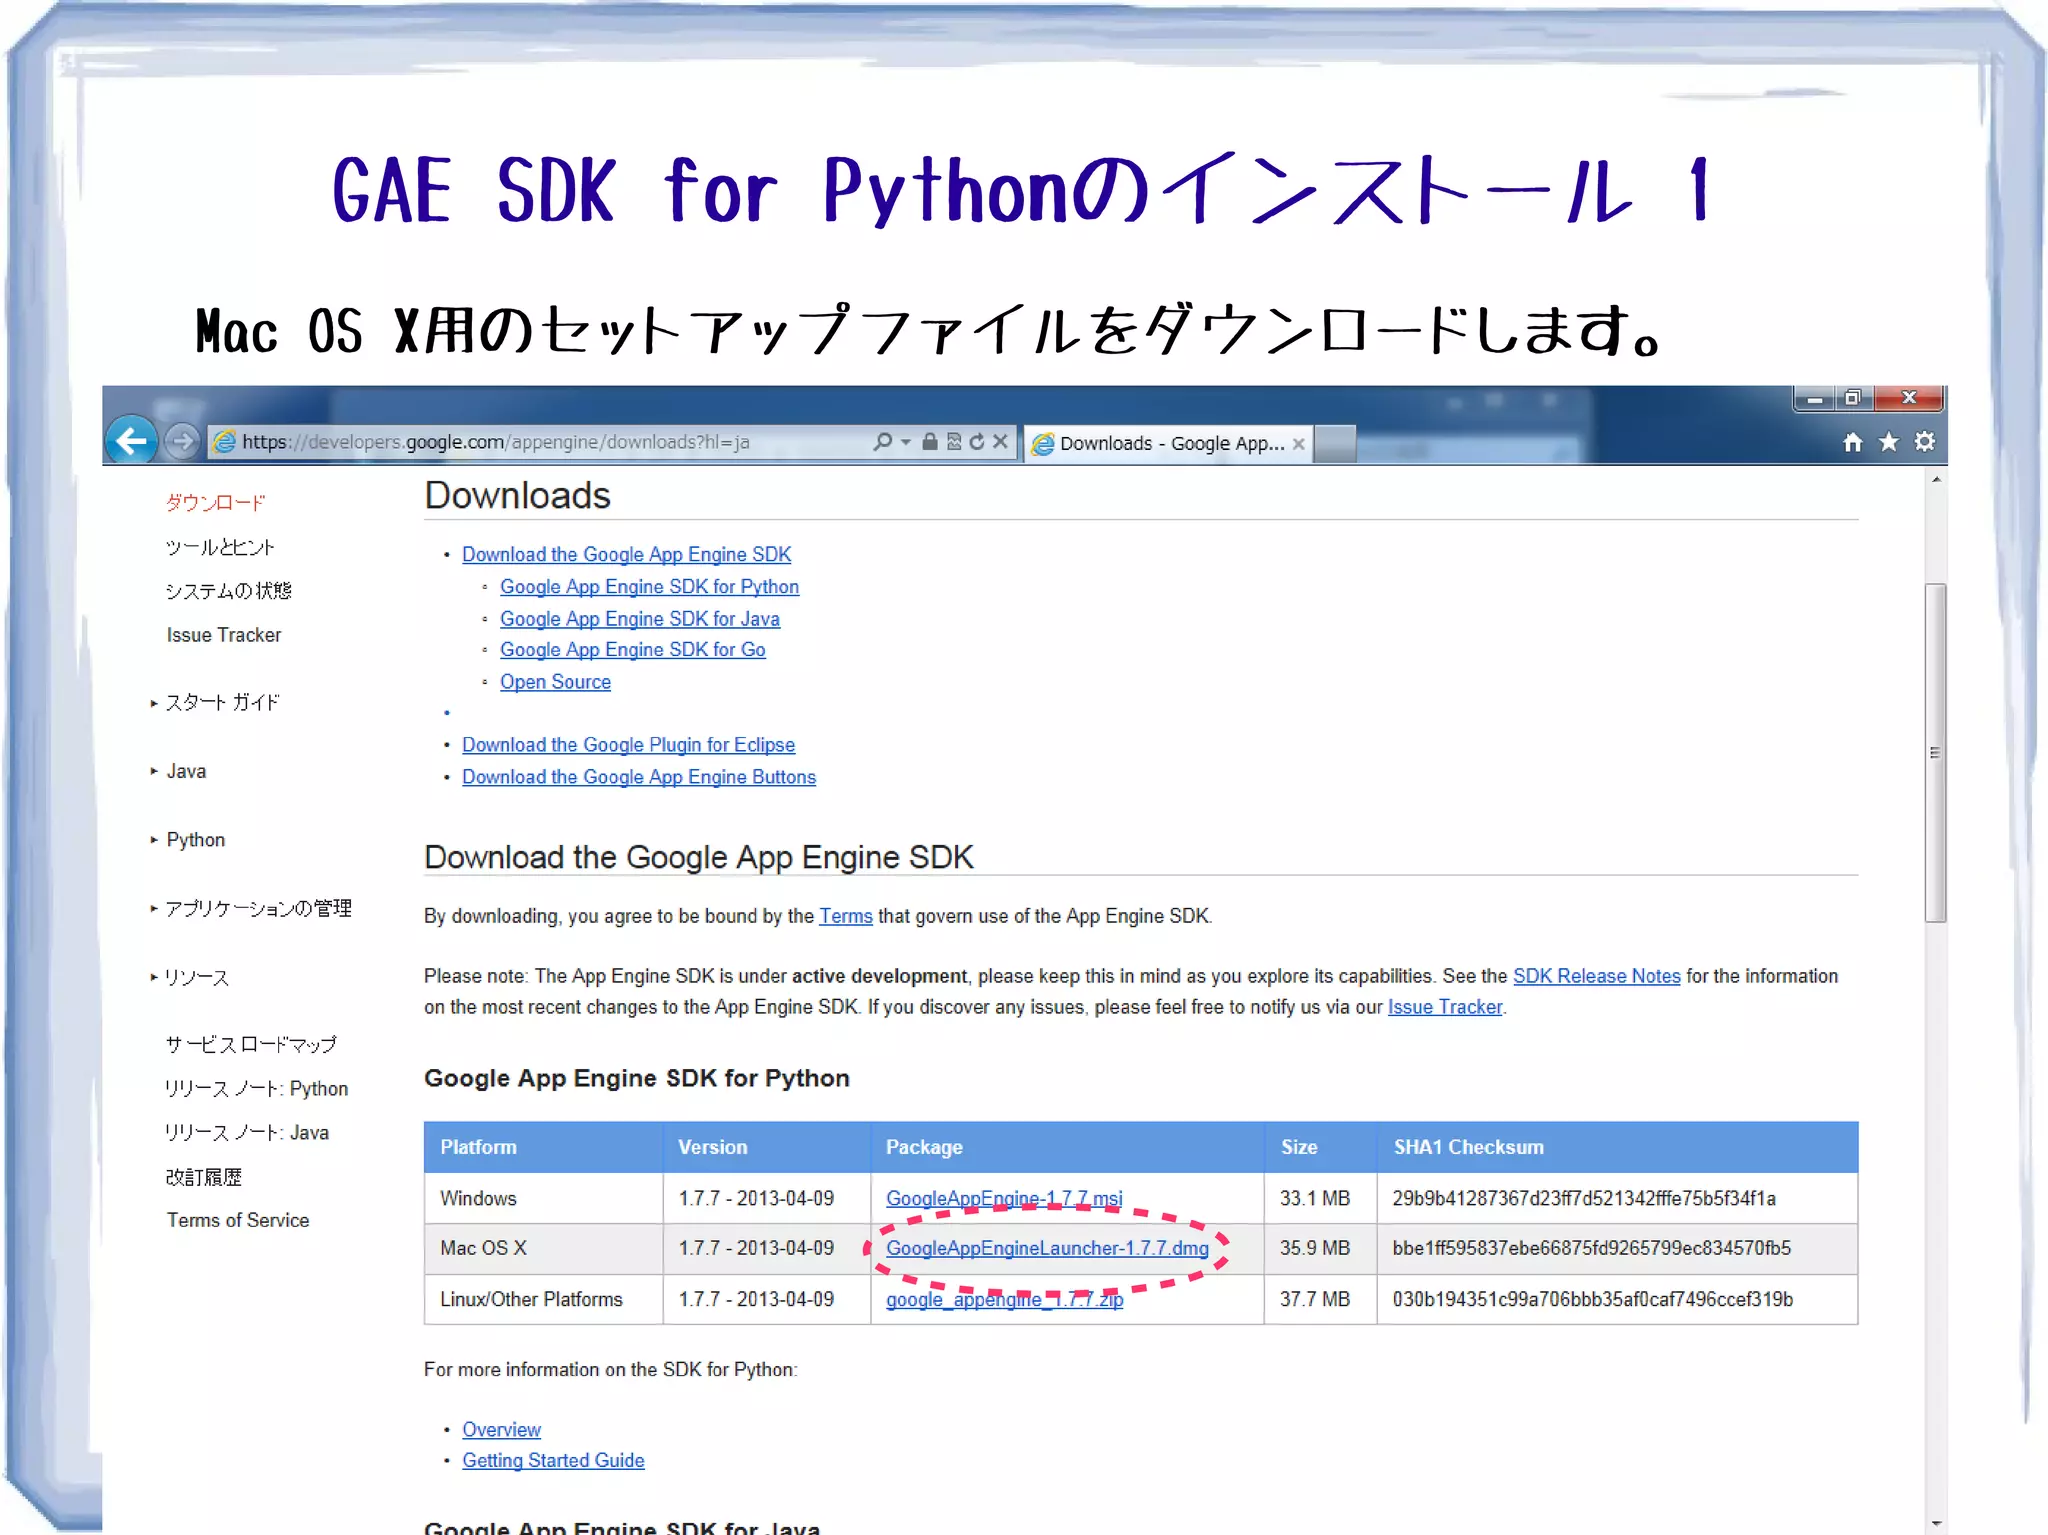Click the scrollbar down arrow

(1936, 1524)
